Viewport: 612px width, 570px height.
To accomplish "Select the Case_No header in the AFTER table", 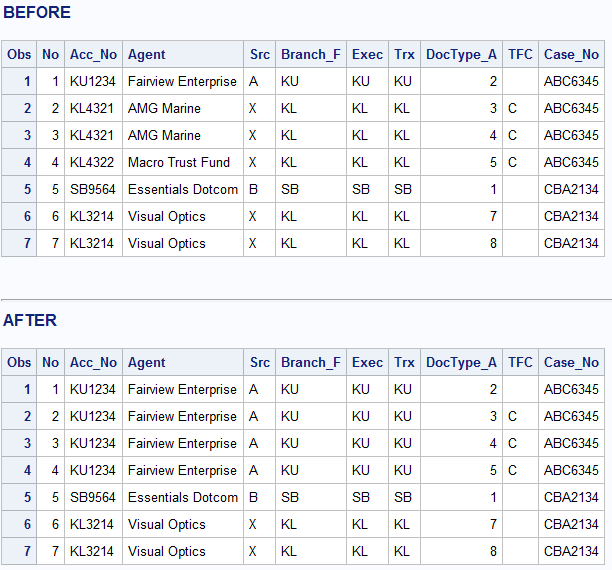I will [571, 362].
